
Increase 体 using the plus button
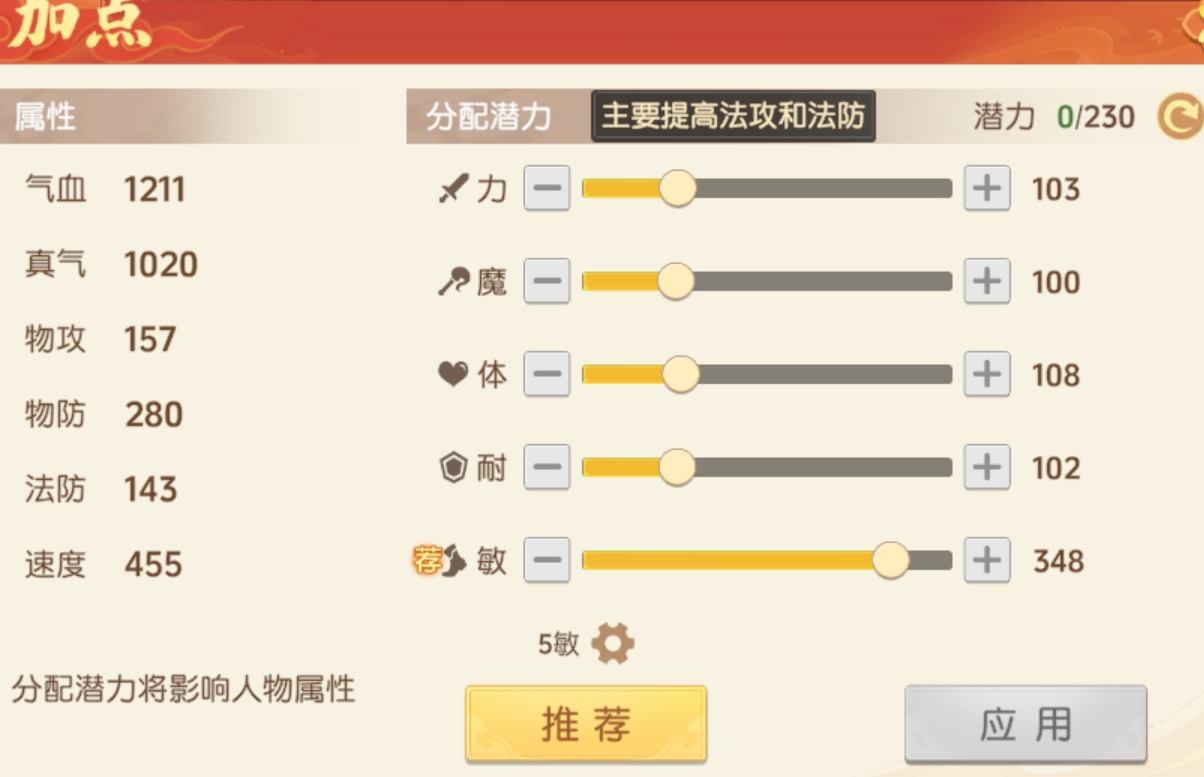pos(985,374)
